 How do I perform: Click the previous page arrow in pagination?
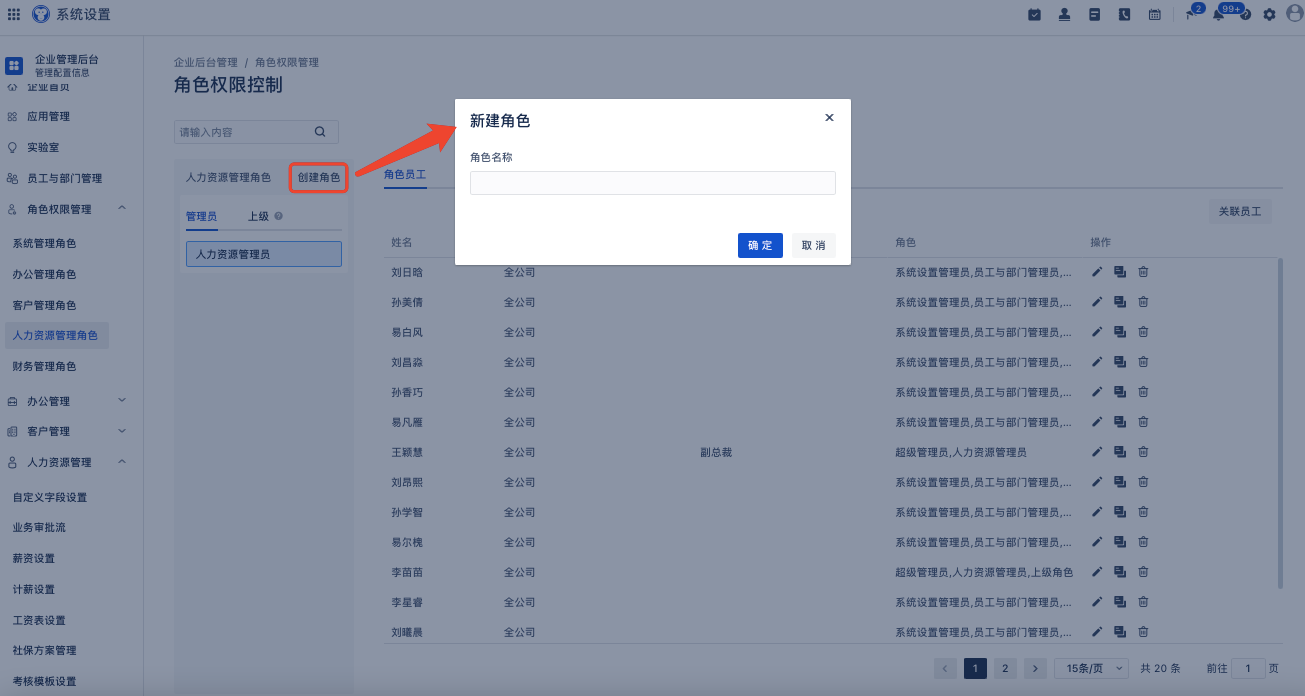[945, 668]
